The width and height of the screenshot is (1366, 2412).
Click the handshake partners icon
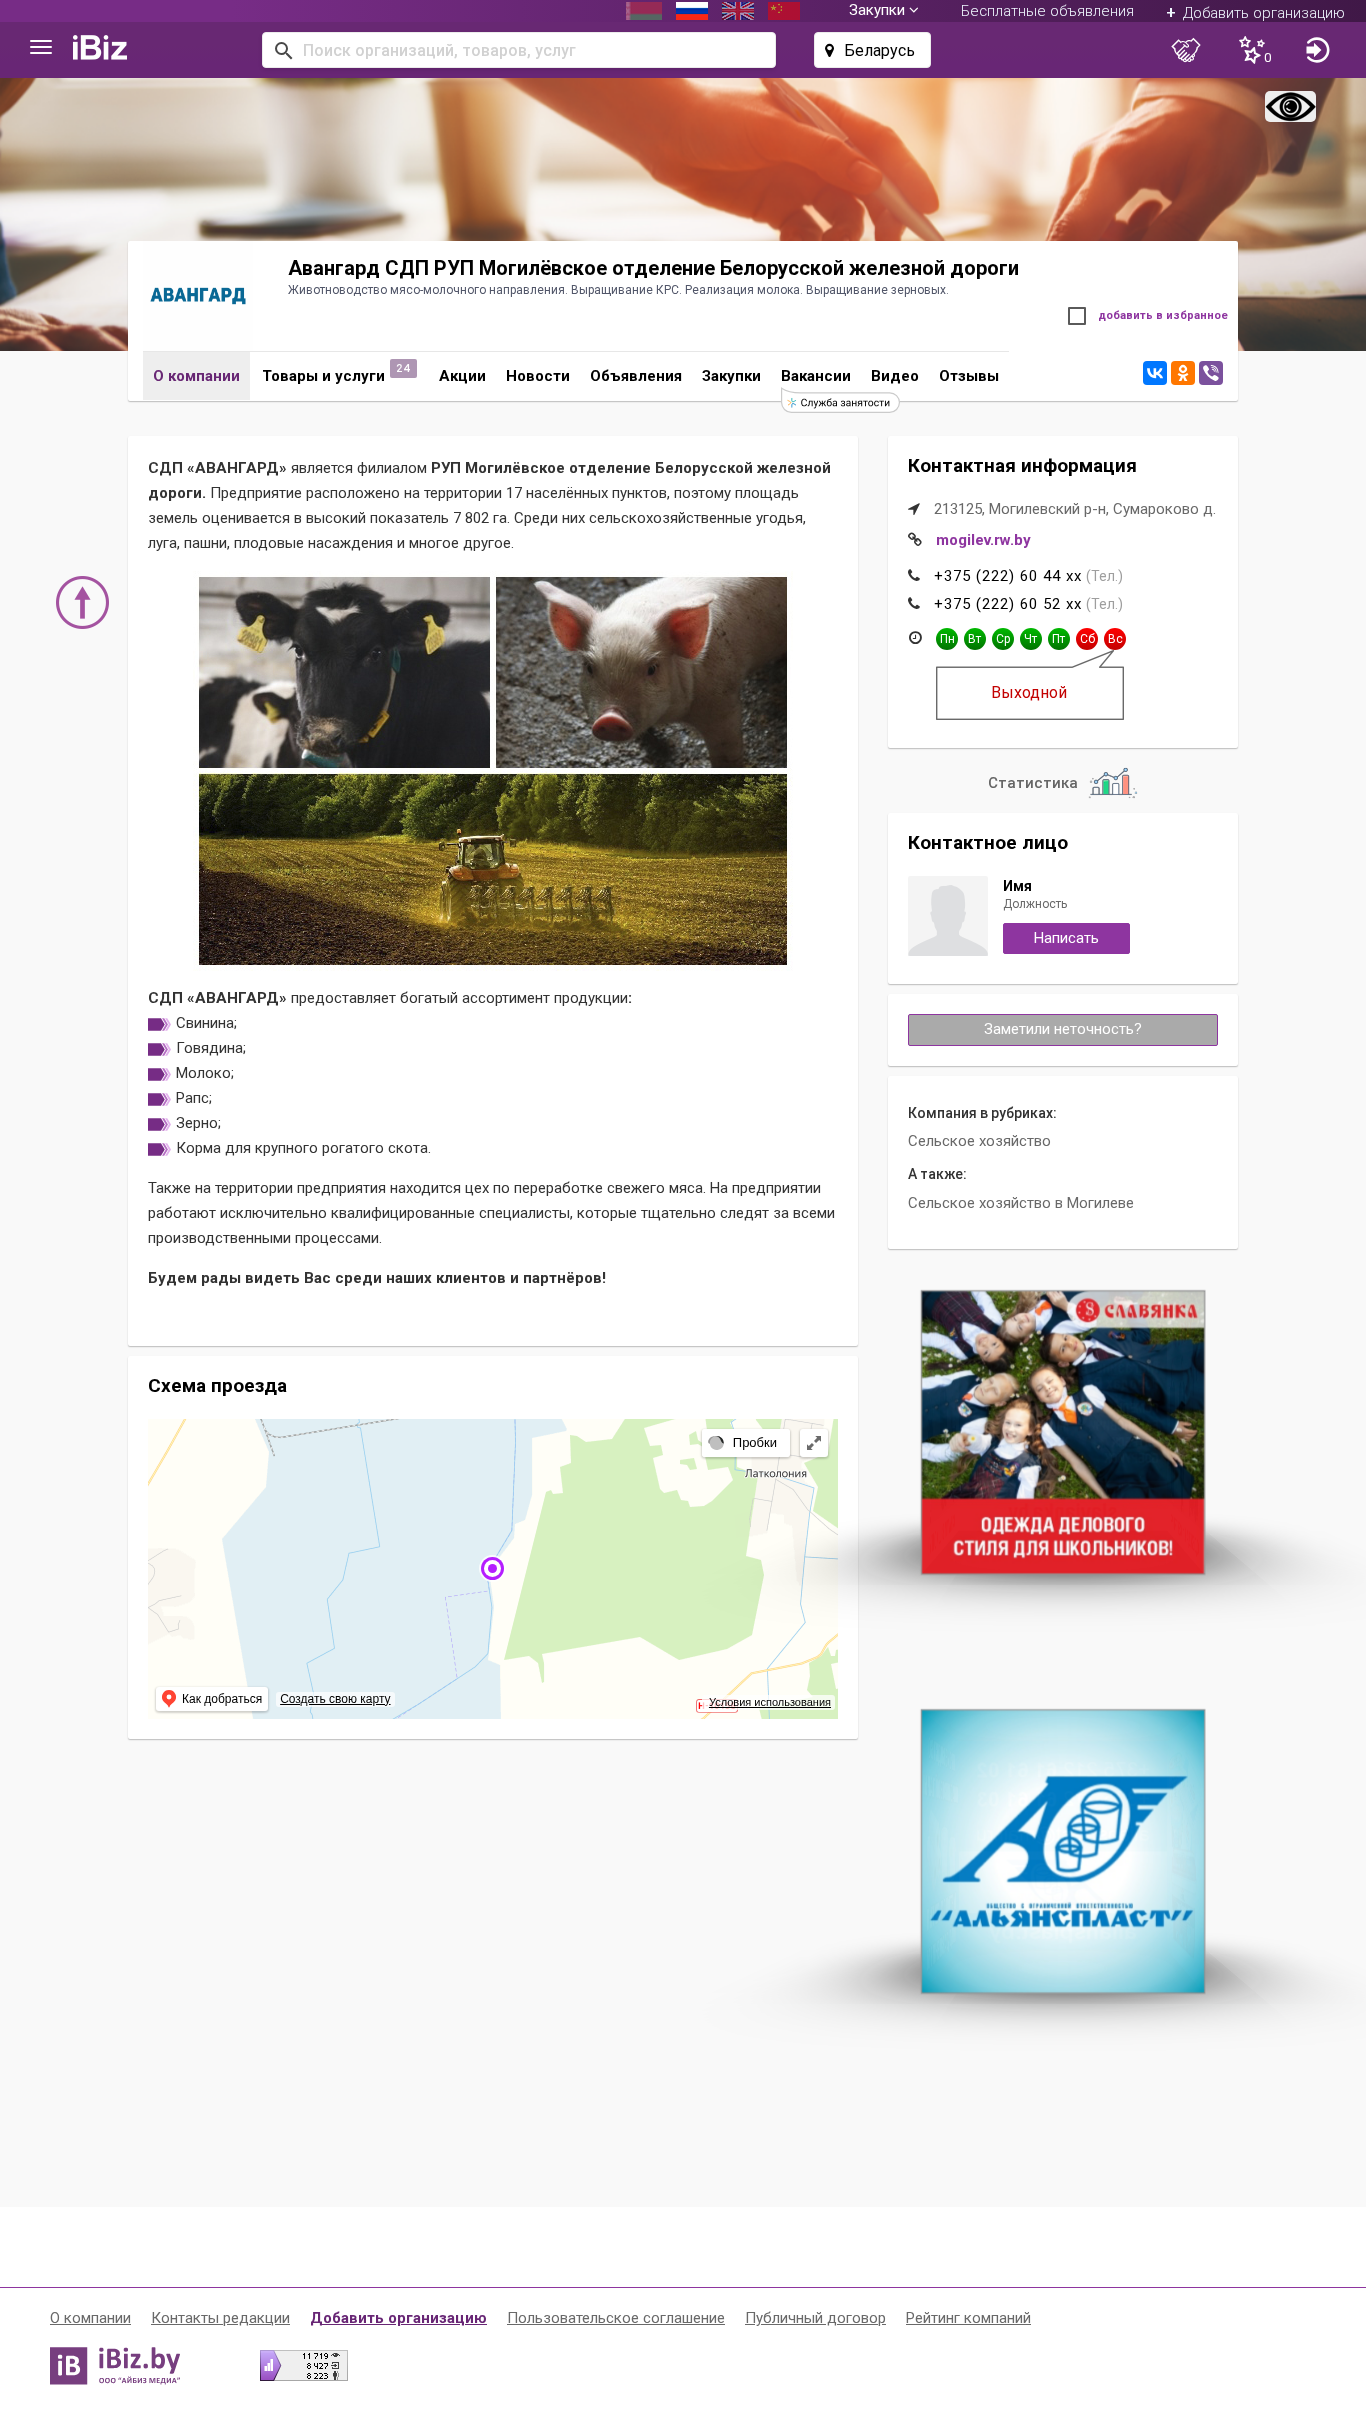(1186, 50)
